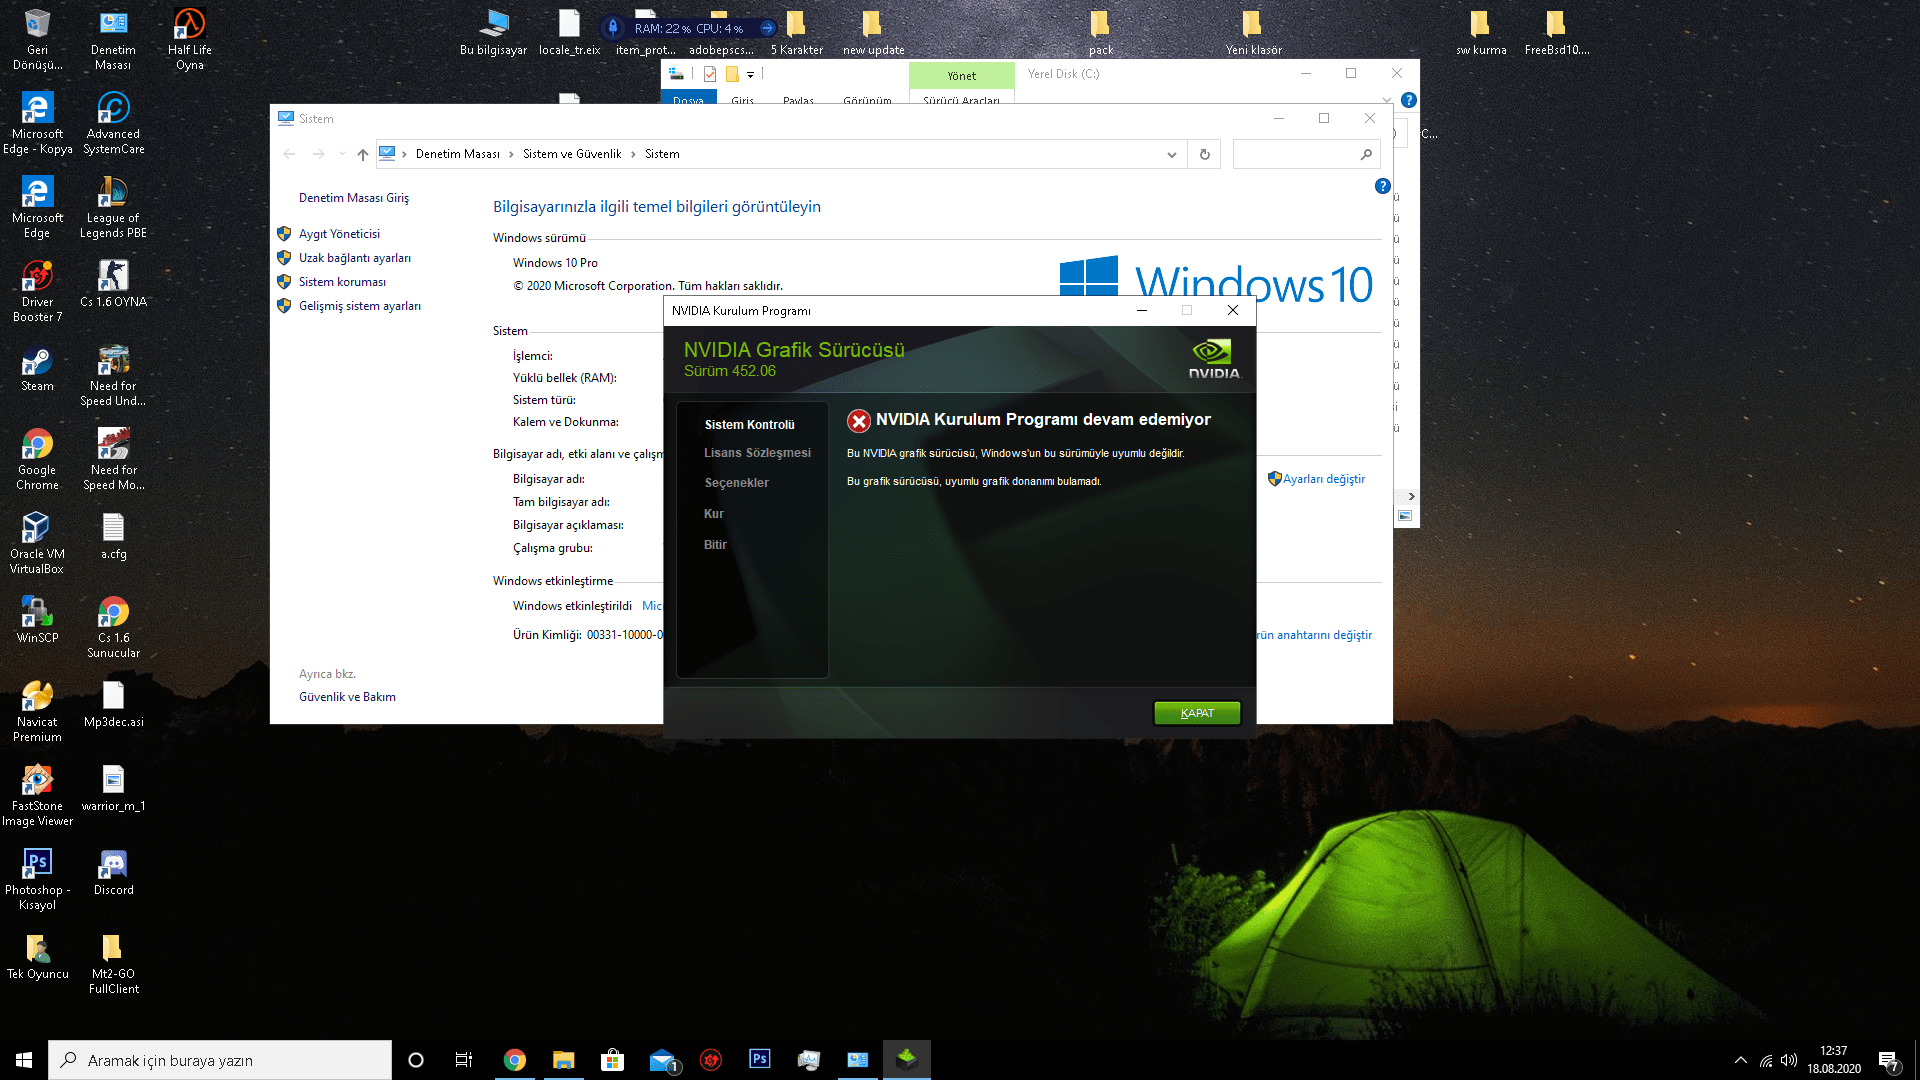Click Chrome icon in the taskbar
Viewport: 1920px width, 1080px height.
point(515,1060)
